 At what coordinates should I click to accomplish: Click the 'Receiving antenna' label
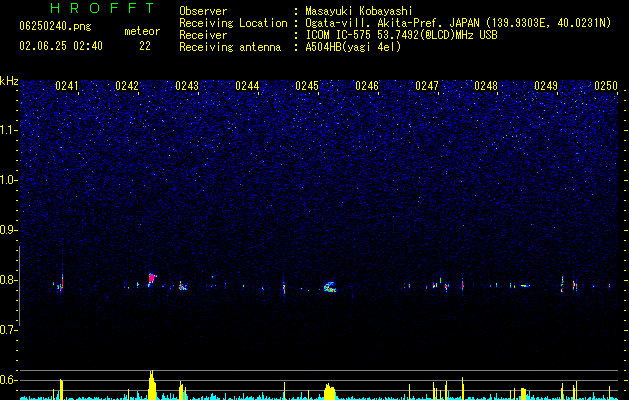coord(230,47)
